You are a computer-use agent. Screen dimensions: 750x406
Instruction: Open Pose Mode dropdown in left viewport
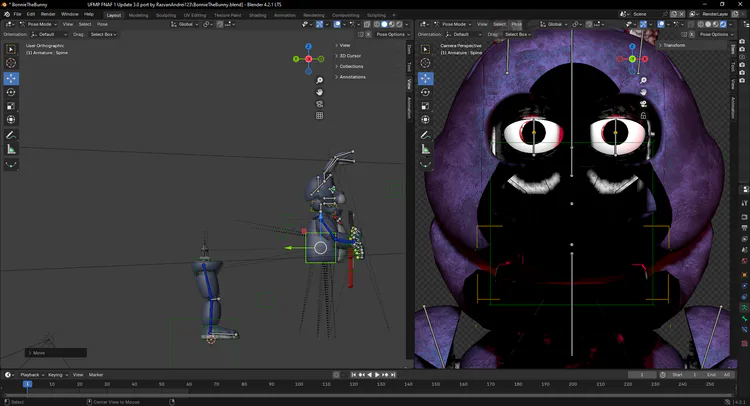(38, 24)
